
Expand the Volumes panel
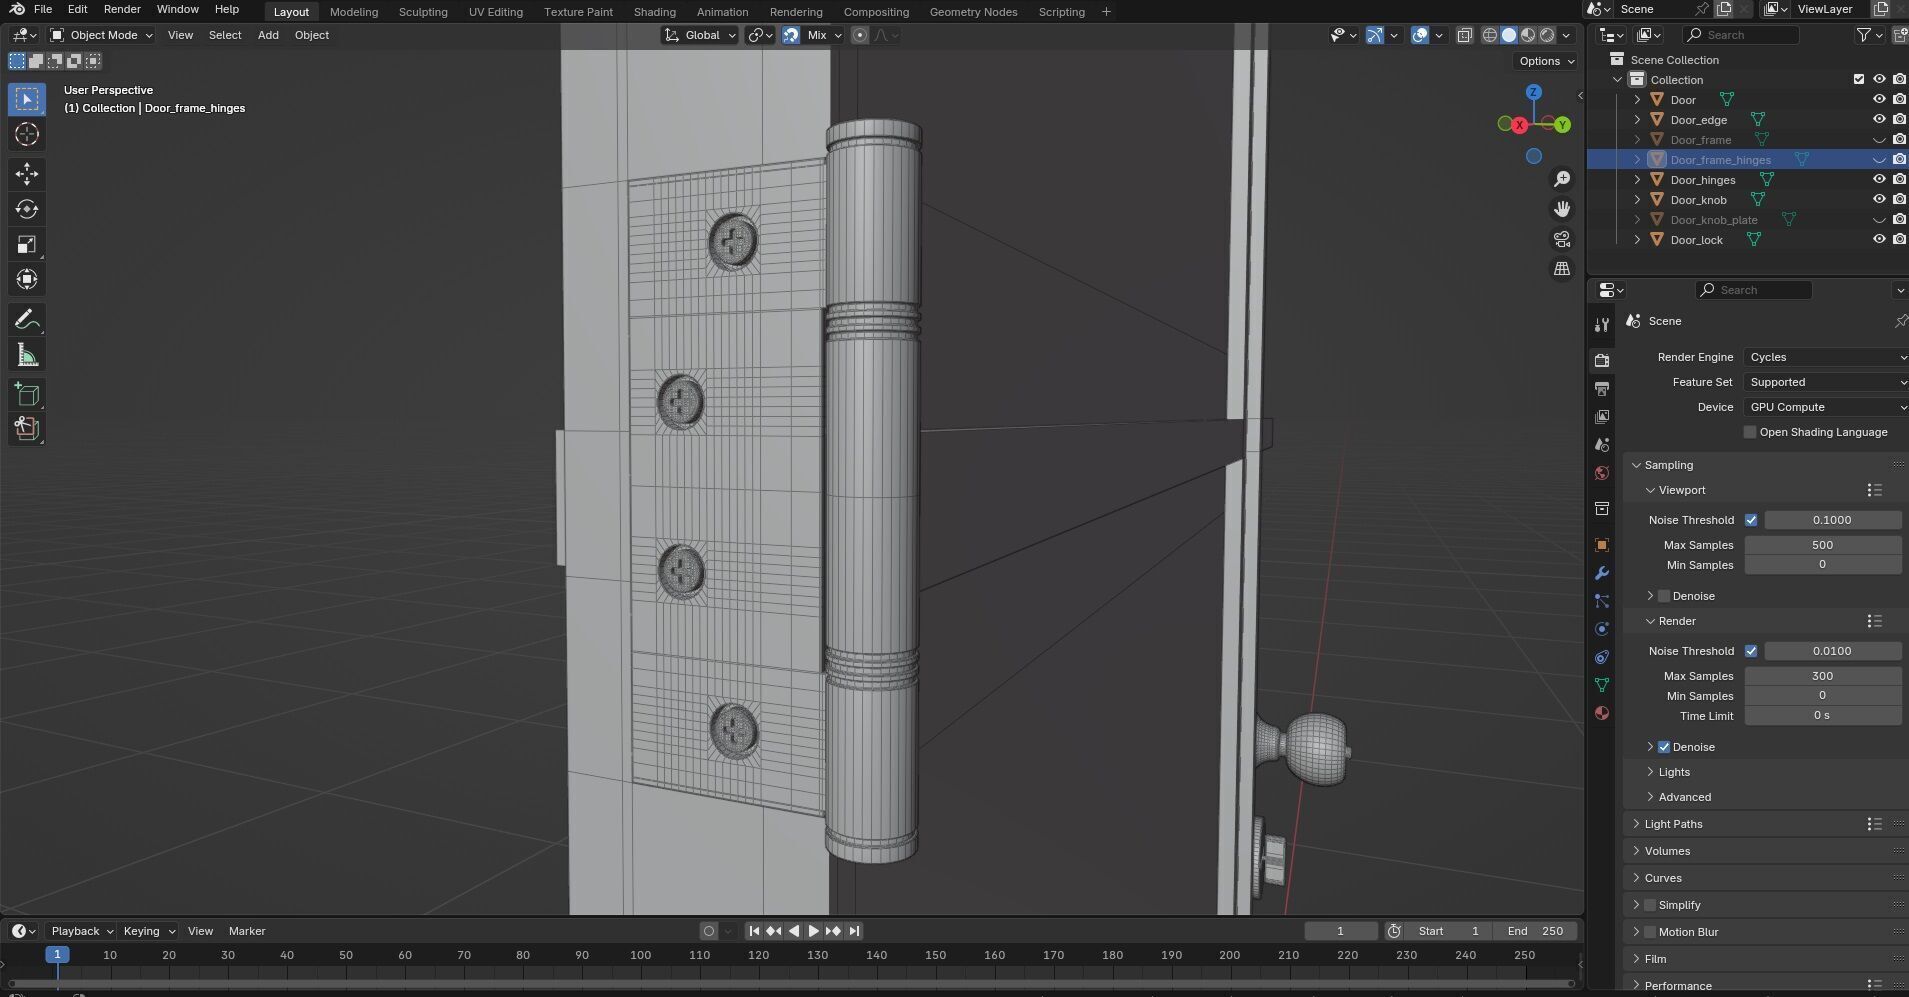tap(1637, 851)
